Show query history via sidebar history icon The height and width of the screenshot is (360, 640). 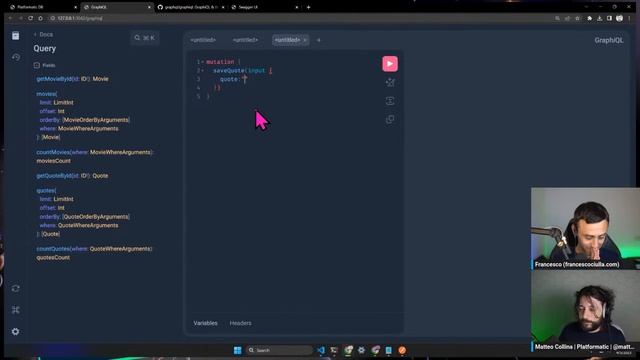point(16,57)
